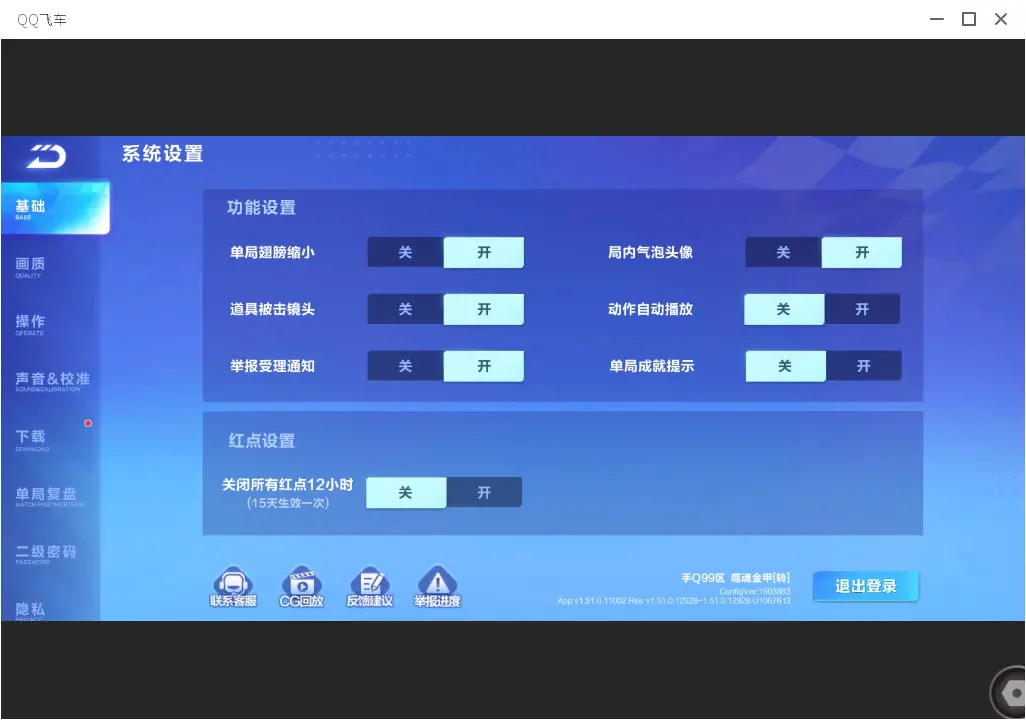Click the 动作自动播放 setting label
1026x720 pixels.
[650, 309]
